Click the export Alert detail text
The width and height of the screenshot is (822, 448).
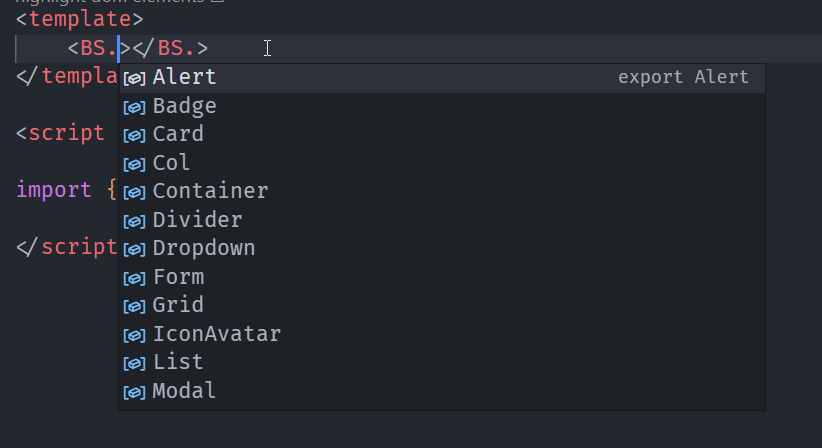(683, 78)
